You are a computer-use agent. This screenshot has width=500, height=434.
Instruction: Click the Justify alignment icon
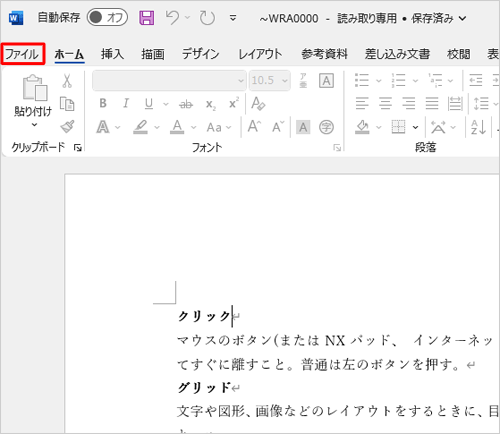pyautogui.click(x=432, y=103)
